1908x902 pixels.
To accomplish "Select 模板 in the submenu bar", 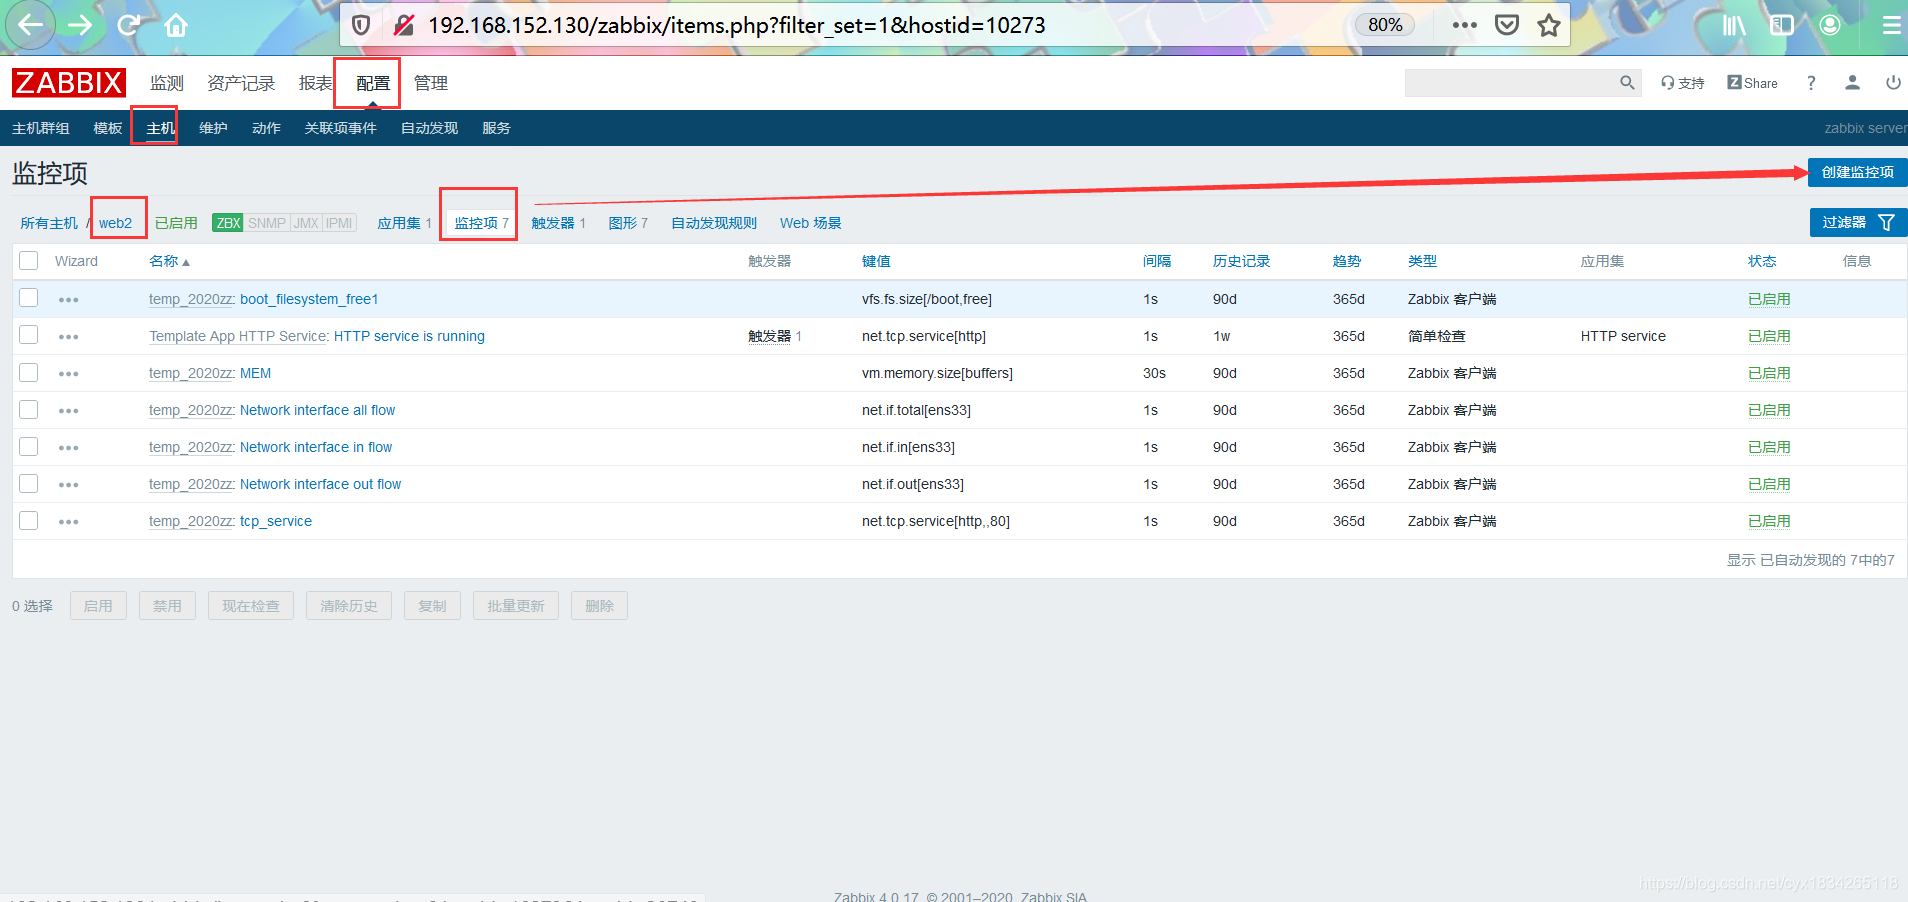I will (107, 128).
